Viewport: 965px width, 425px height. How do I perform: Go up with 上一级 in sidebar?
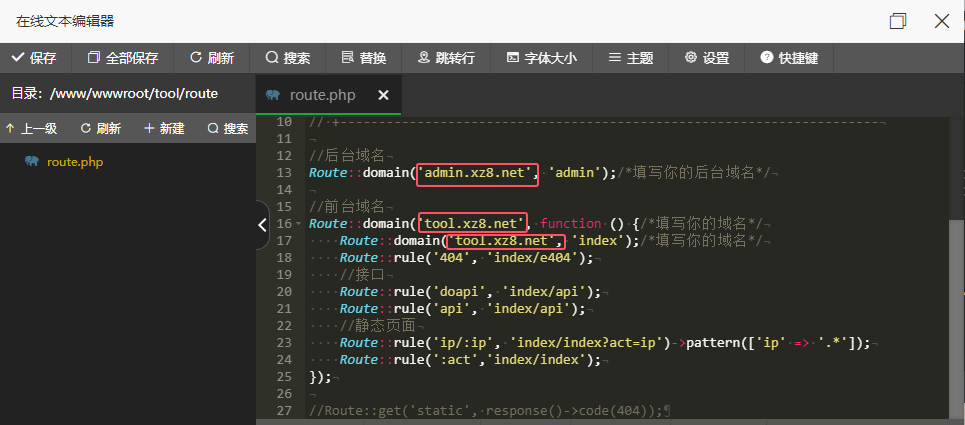coord(31,129)
